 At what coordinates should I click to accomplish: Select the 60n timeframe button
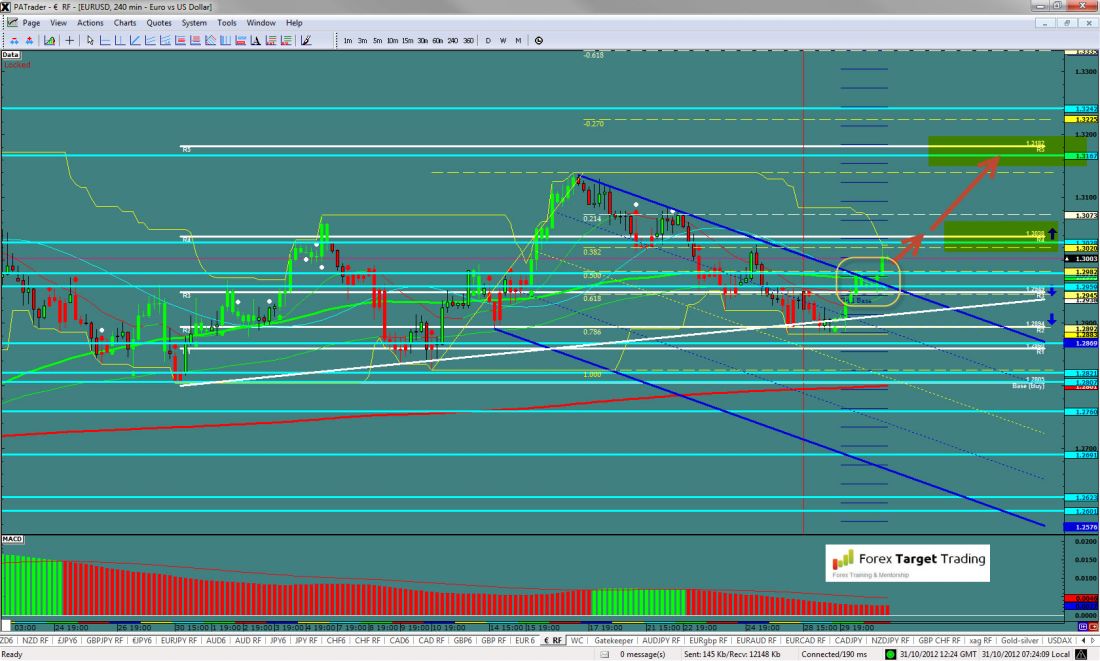click(x=437, y=41)
